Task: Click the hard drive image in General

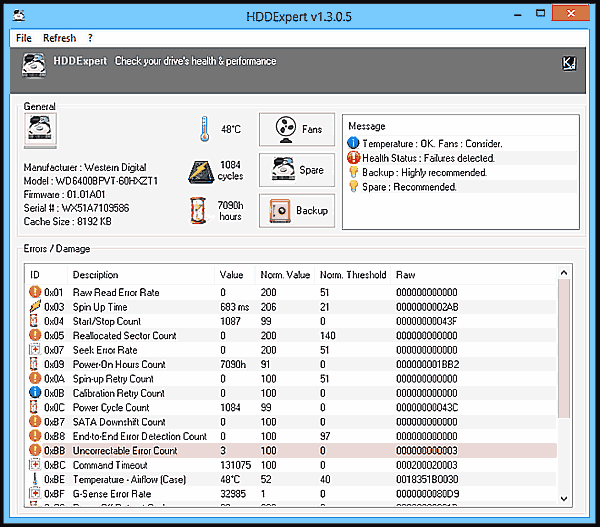Action: click(x=42, y=131)
